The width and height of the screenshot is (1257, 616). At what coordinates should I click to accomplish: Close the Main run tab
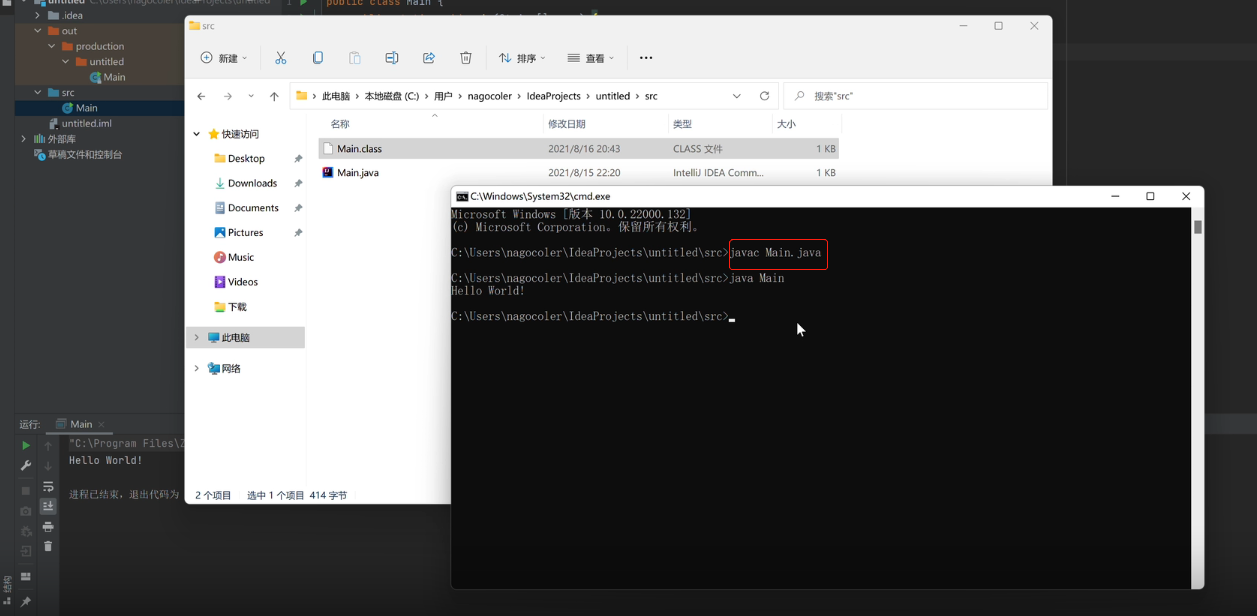[x=102, y=425]
